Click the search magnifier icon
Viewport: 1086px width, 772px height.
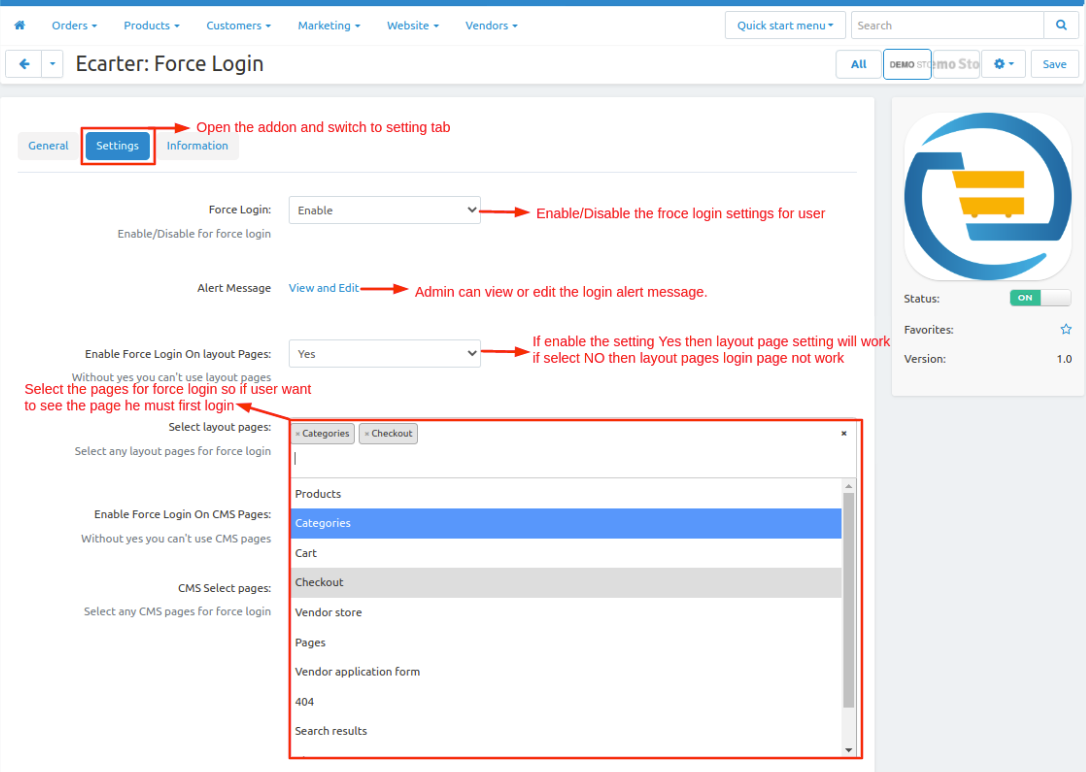pyautogui.click(x=1061, y=25)
